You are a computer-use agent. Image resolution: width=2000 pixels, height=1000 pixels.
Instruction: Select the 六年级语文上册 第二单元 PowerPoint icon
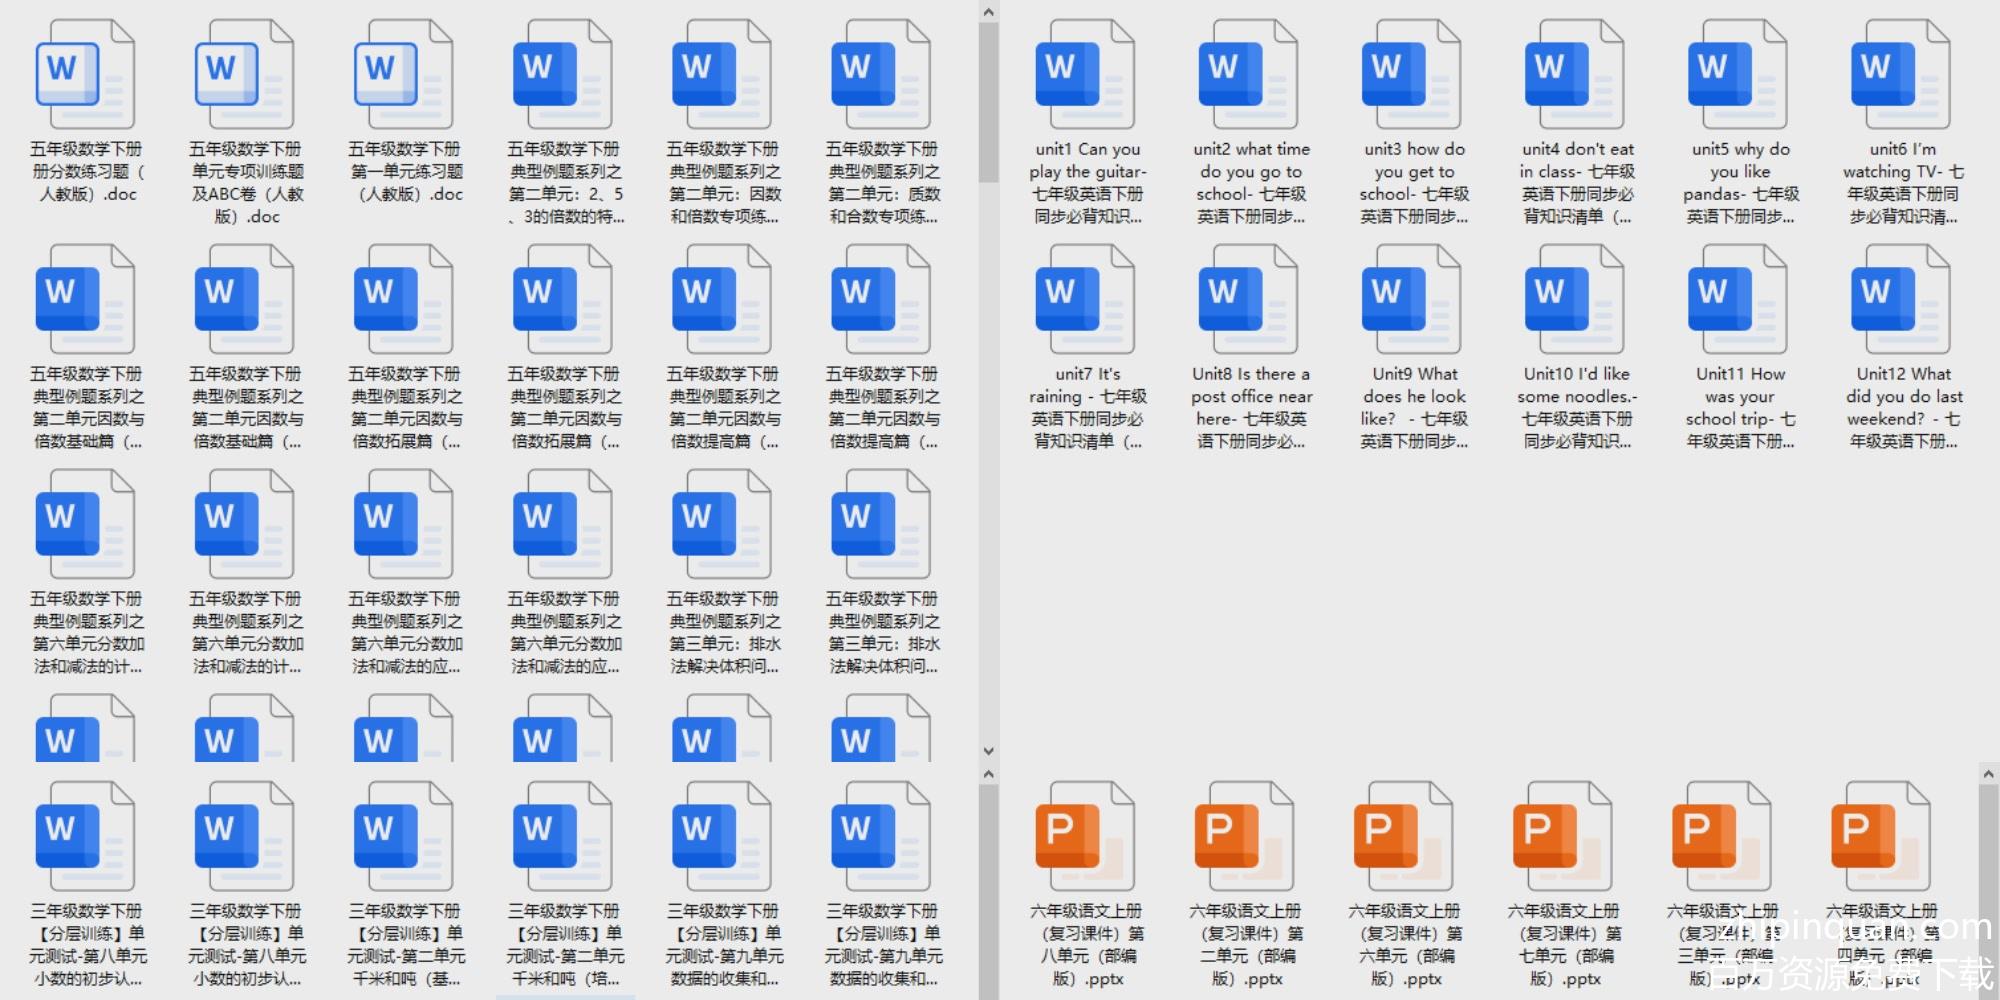pyautogui.click(x=1244, y=837)
